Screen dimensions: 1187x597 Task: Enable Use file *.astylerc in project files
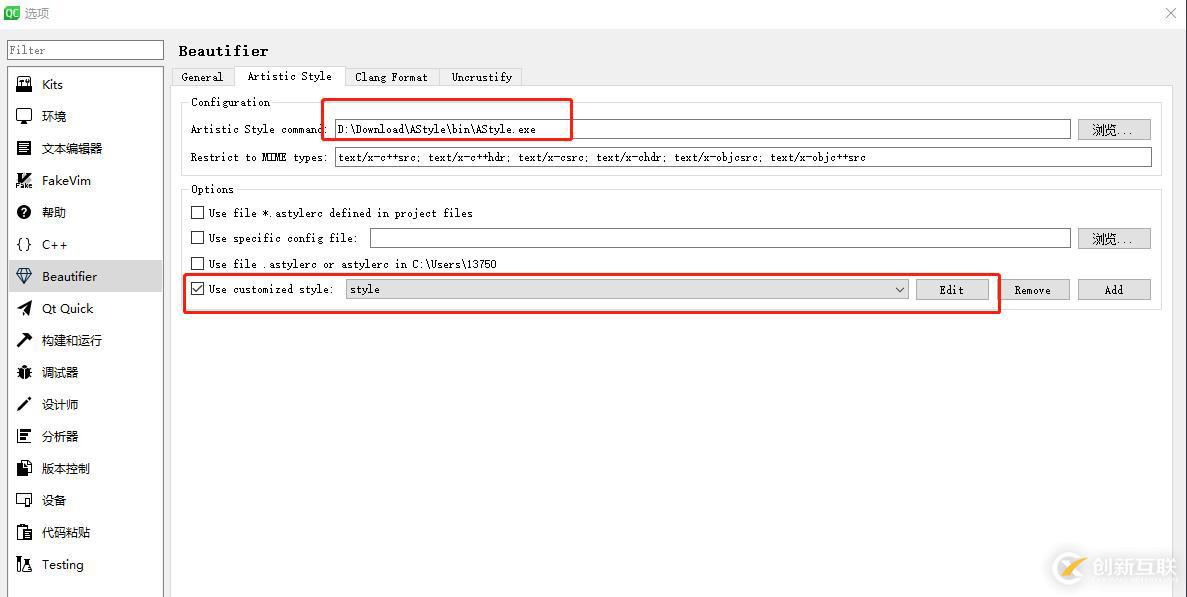[198, 213]
